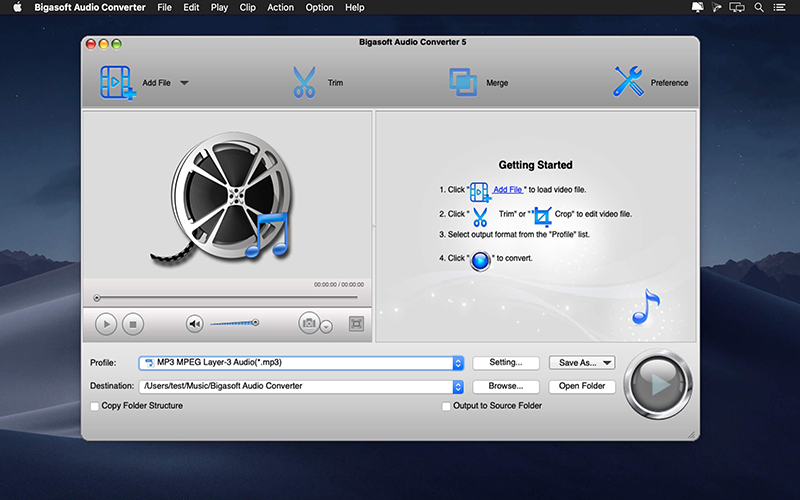Image resolution: width=800 pixels, height=500 pixels.
Task: Click the scissors icon in Getting Started step 2
Action: point(480,216)
